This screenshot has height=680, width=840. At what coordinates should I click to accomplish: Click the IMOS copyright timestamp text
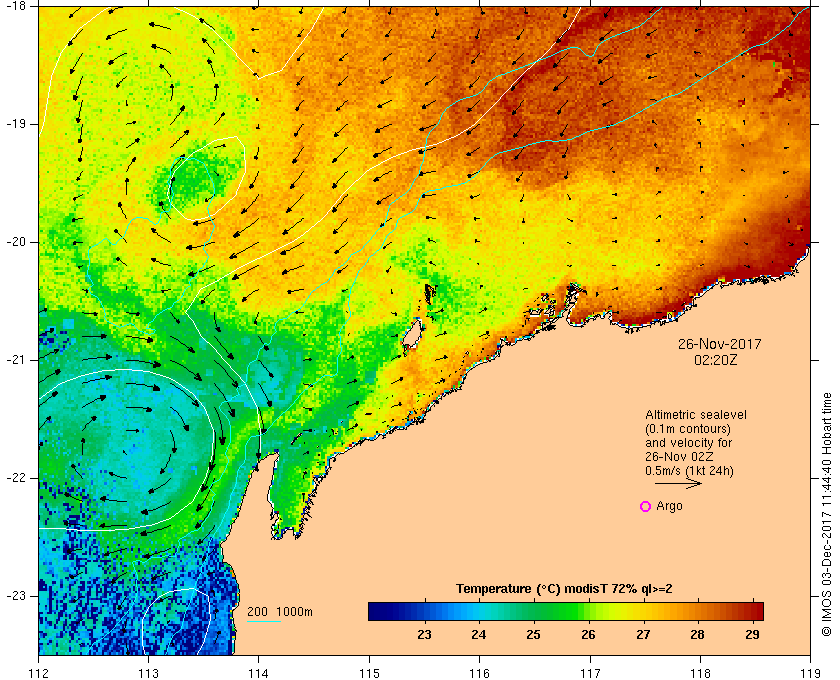[x=827, y=514]
